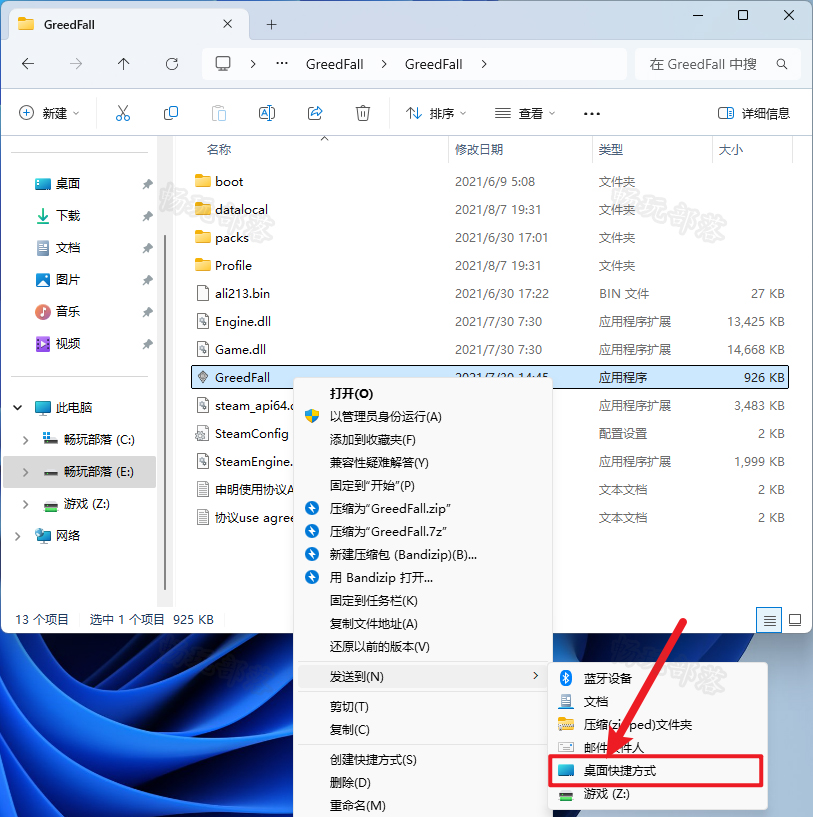Sort files by 大小 column header
Screen dimensions: 813x817
click(731, 150)
